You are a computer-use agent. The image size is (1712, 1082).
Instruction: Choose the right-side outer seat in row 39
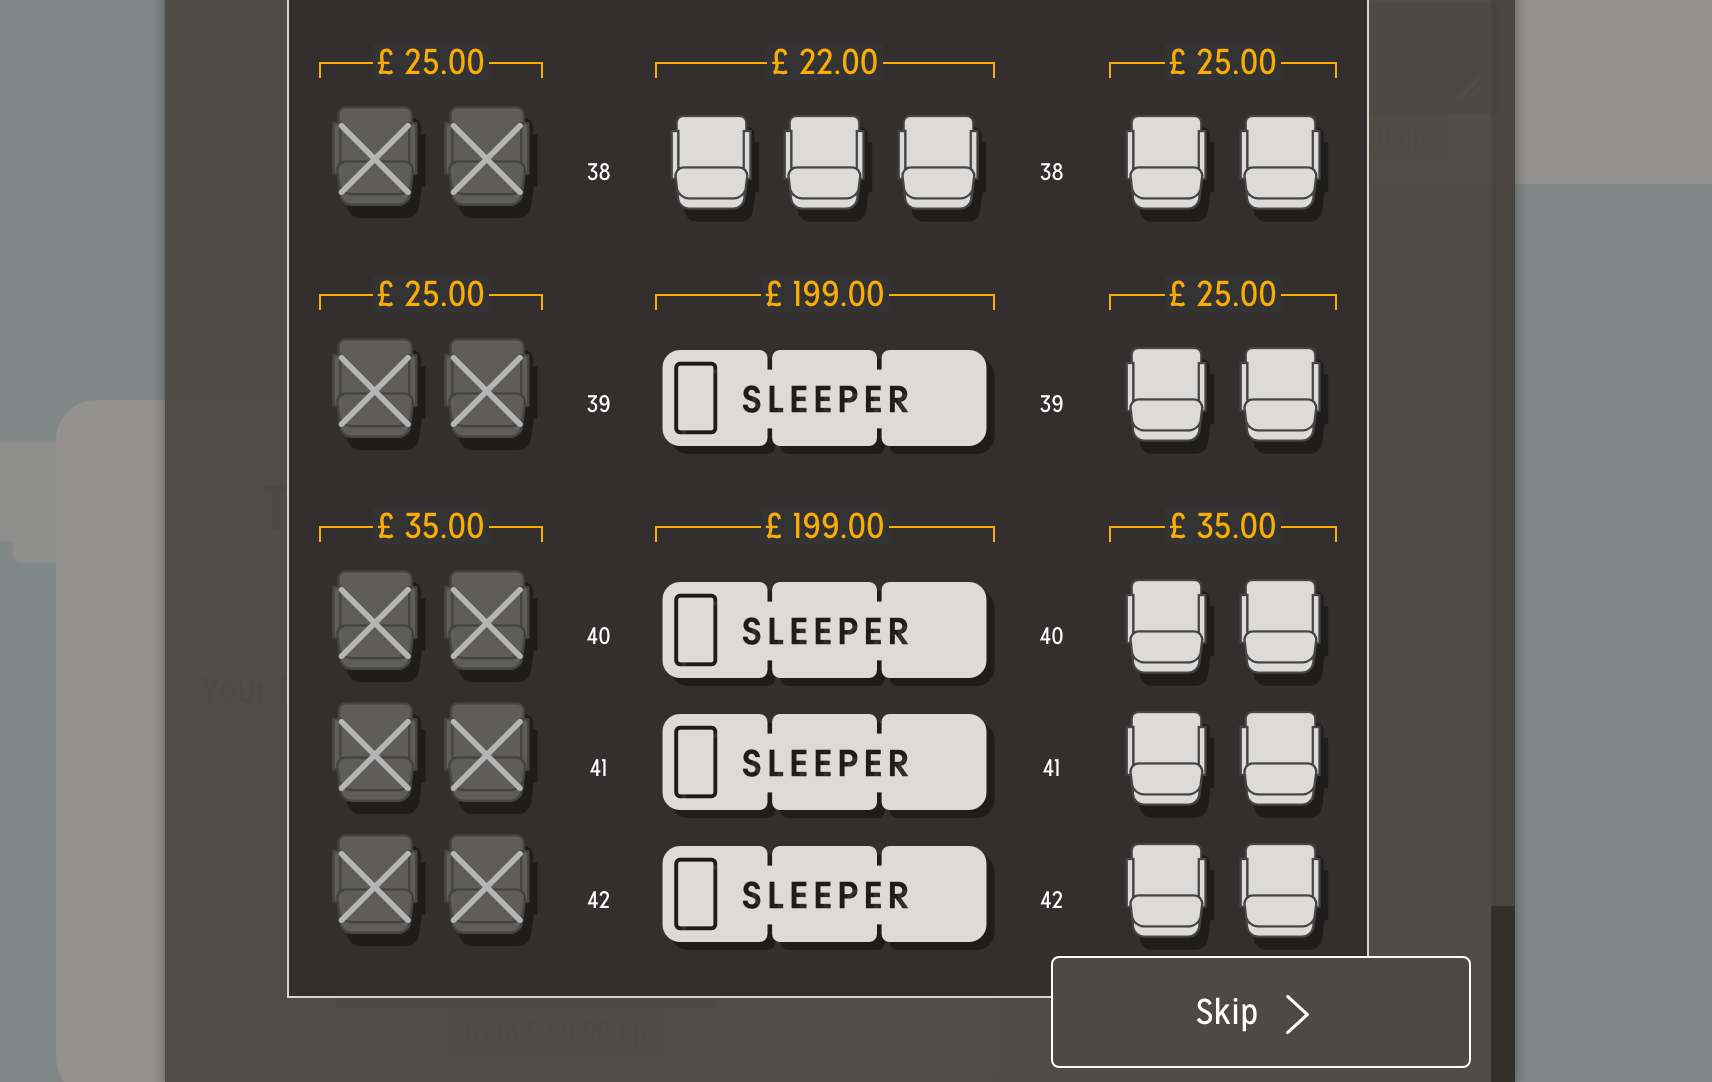click(1280, 395)
